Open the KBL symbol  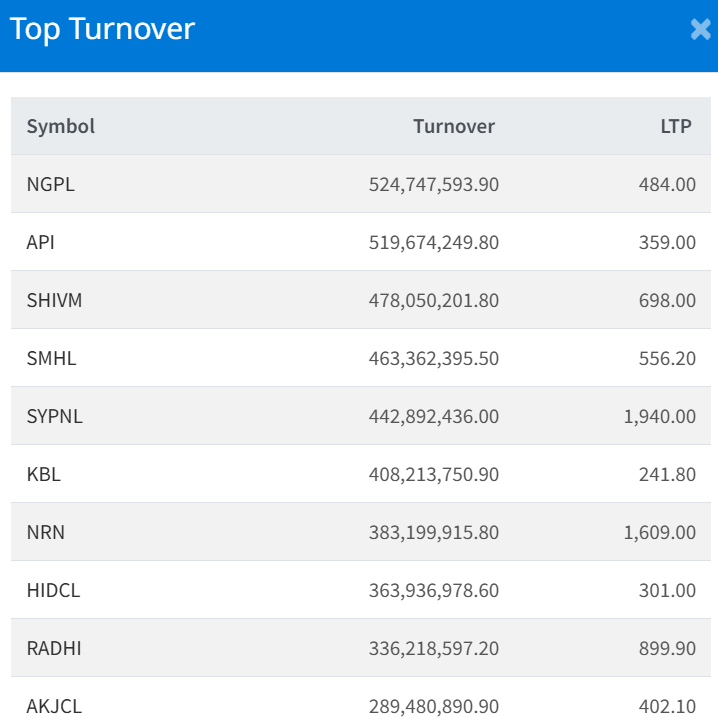(x=43, y=474)
